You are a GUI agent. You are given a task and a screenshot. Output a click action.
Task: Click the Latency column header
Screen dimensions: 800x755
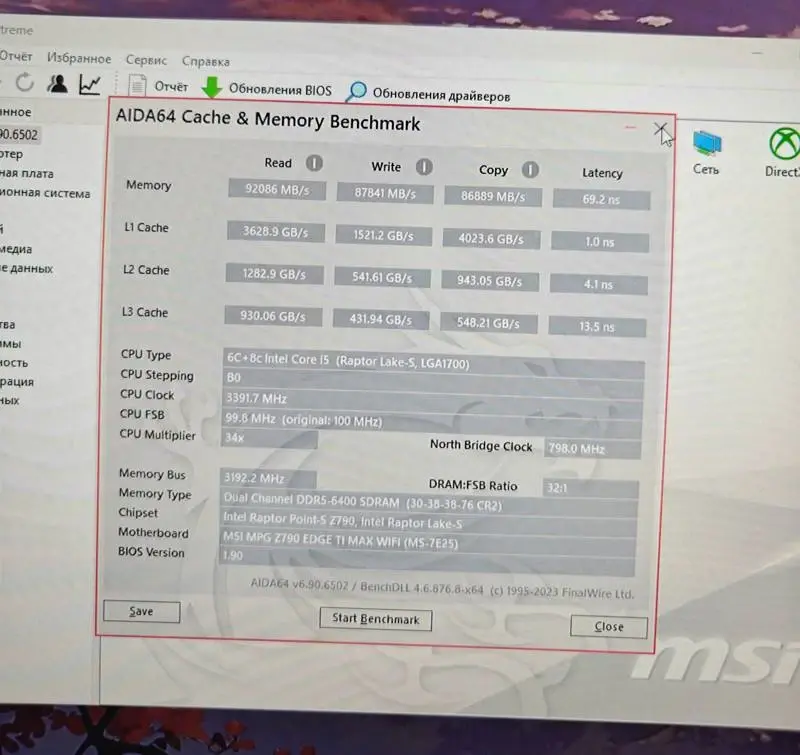pyautogui.click(x=603, y=173)
